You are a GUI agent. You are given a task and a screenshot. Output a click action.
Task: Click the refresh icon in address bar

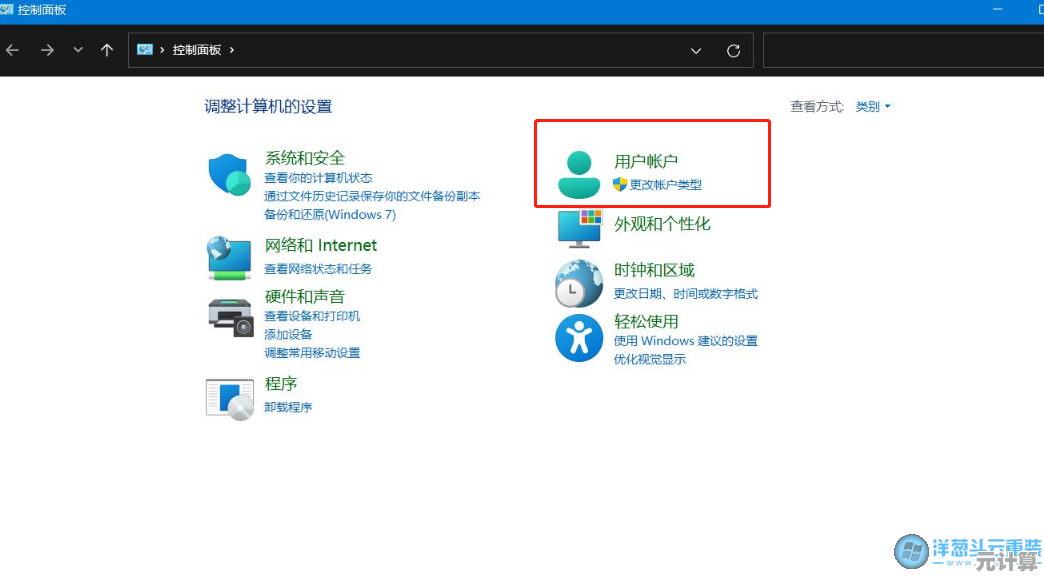[x=733, y=50]
